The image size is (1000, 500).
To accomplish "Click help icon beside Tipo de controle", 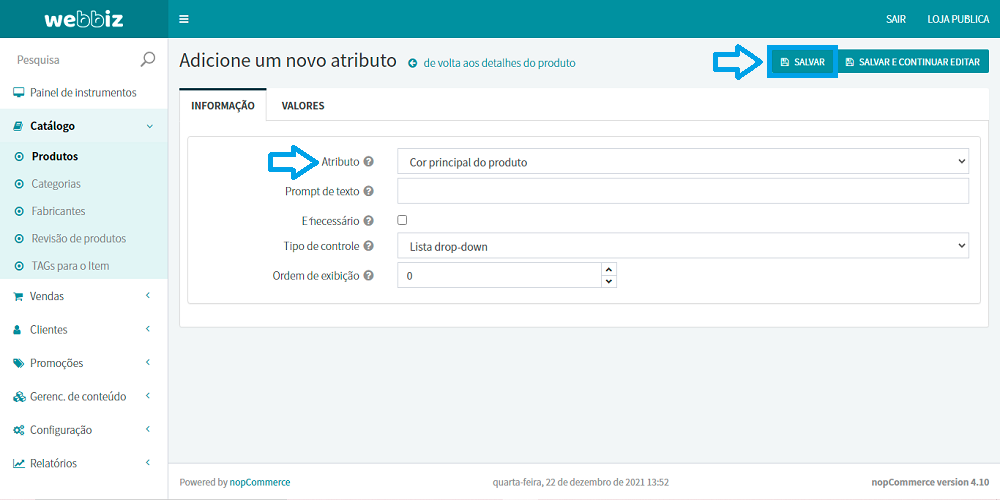I will (369, 246).
